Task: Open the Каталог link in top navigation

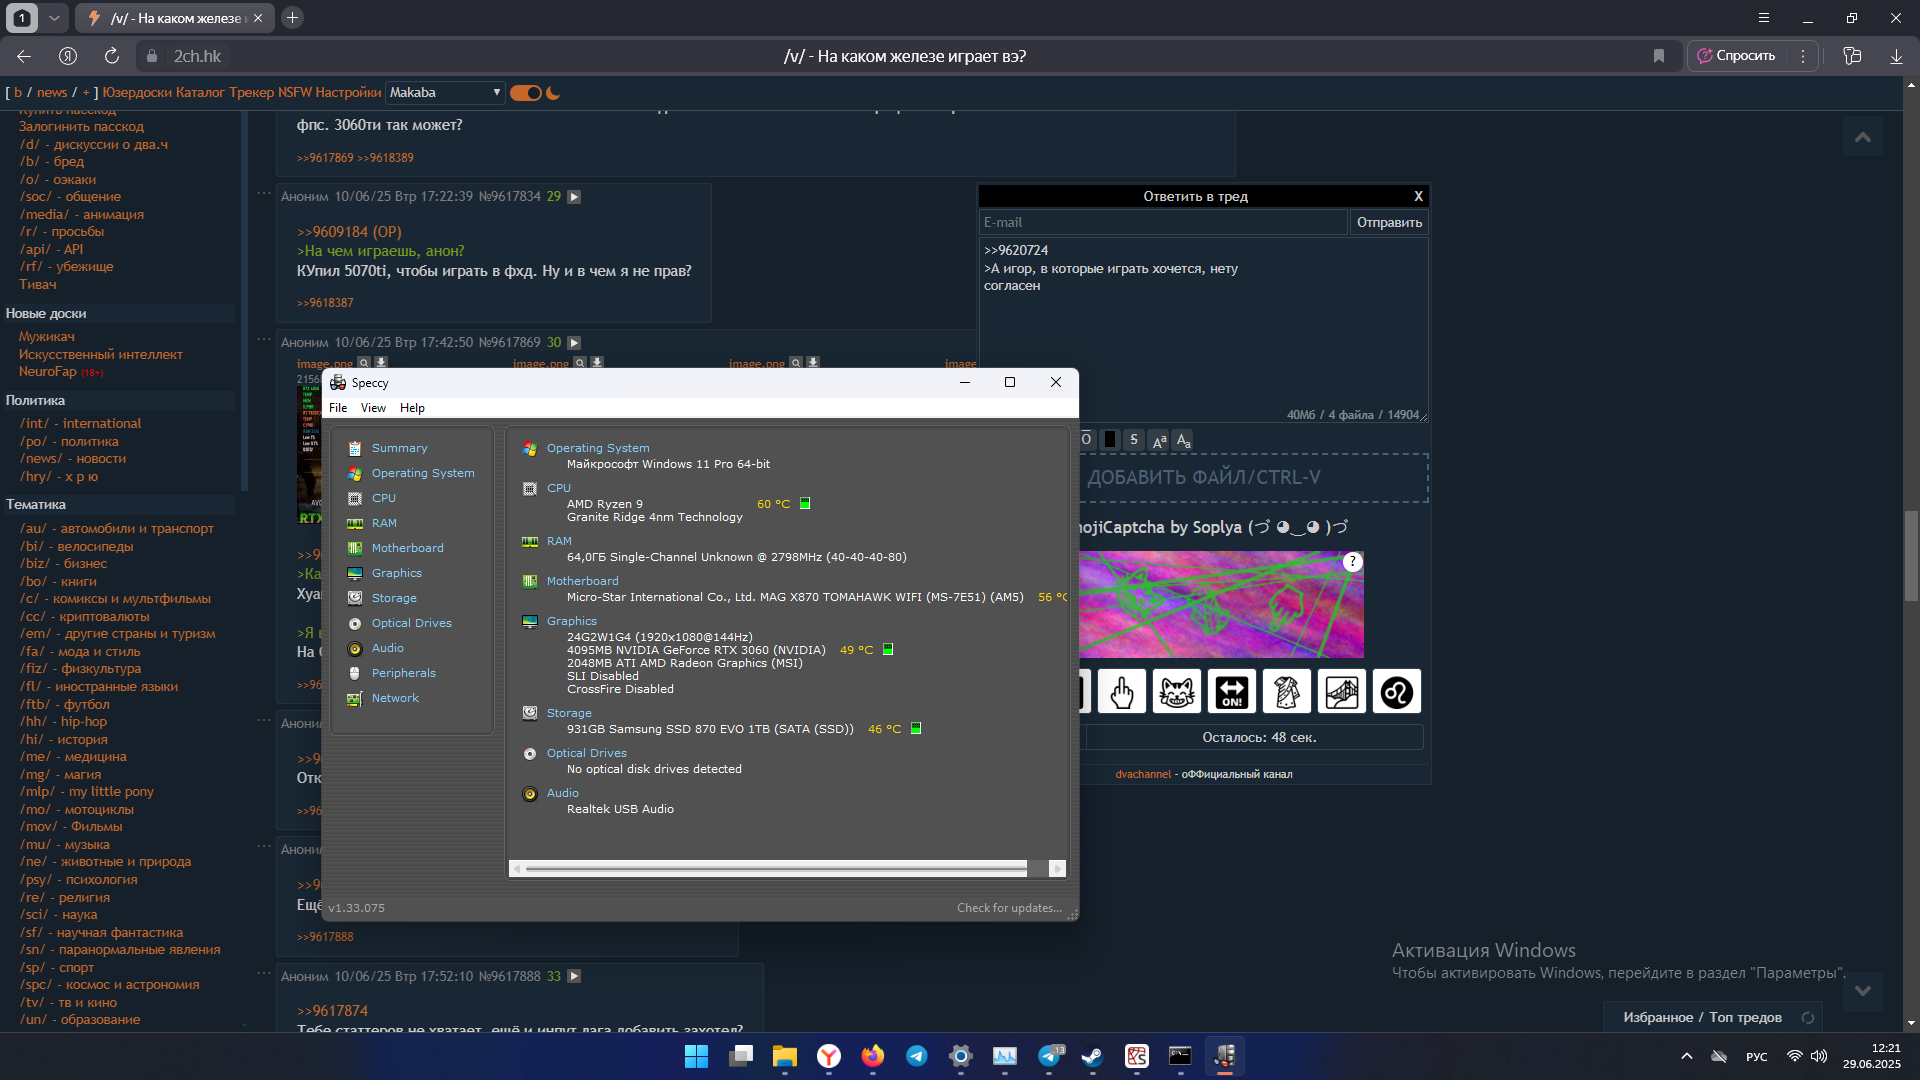Action: (x=200, y=93)
